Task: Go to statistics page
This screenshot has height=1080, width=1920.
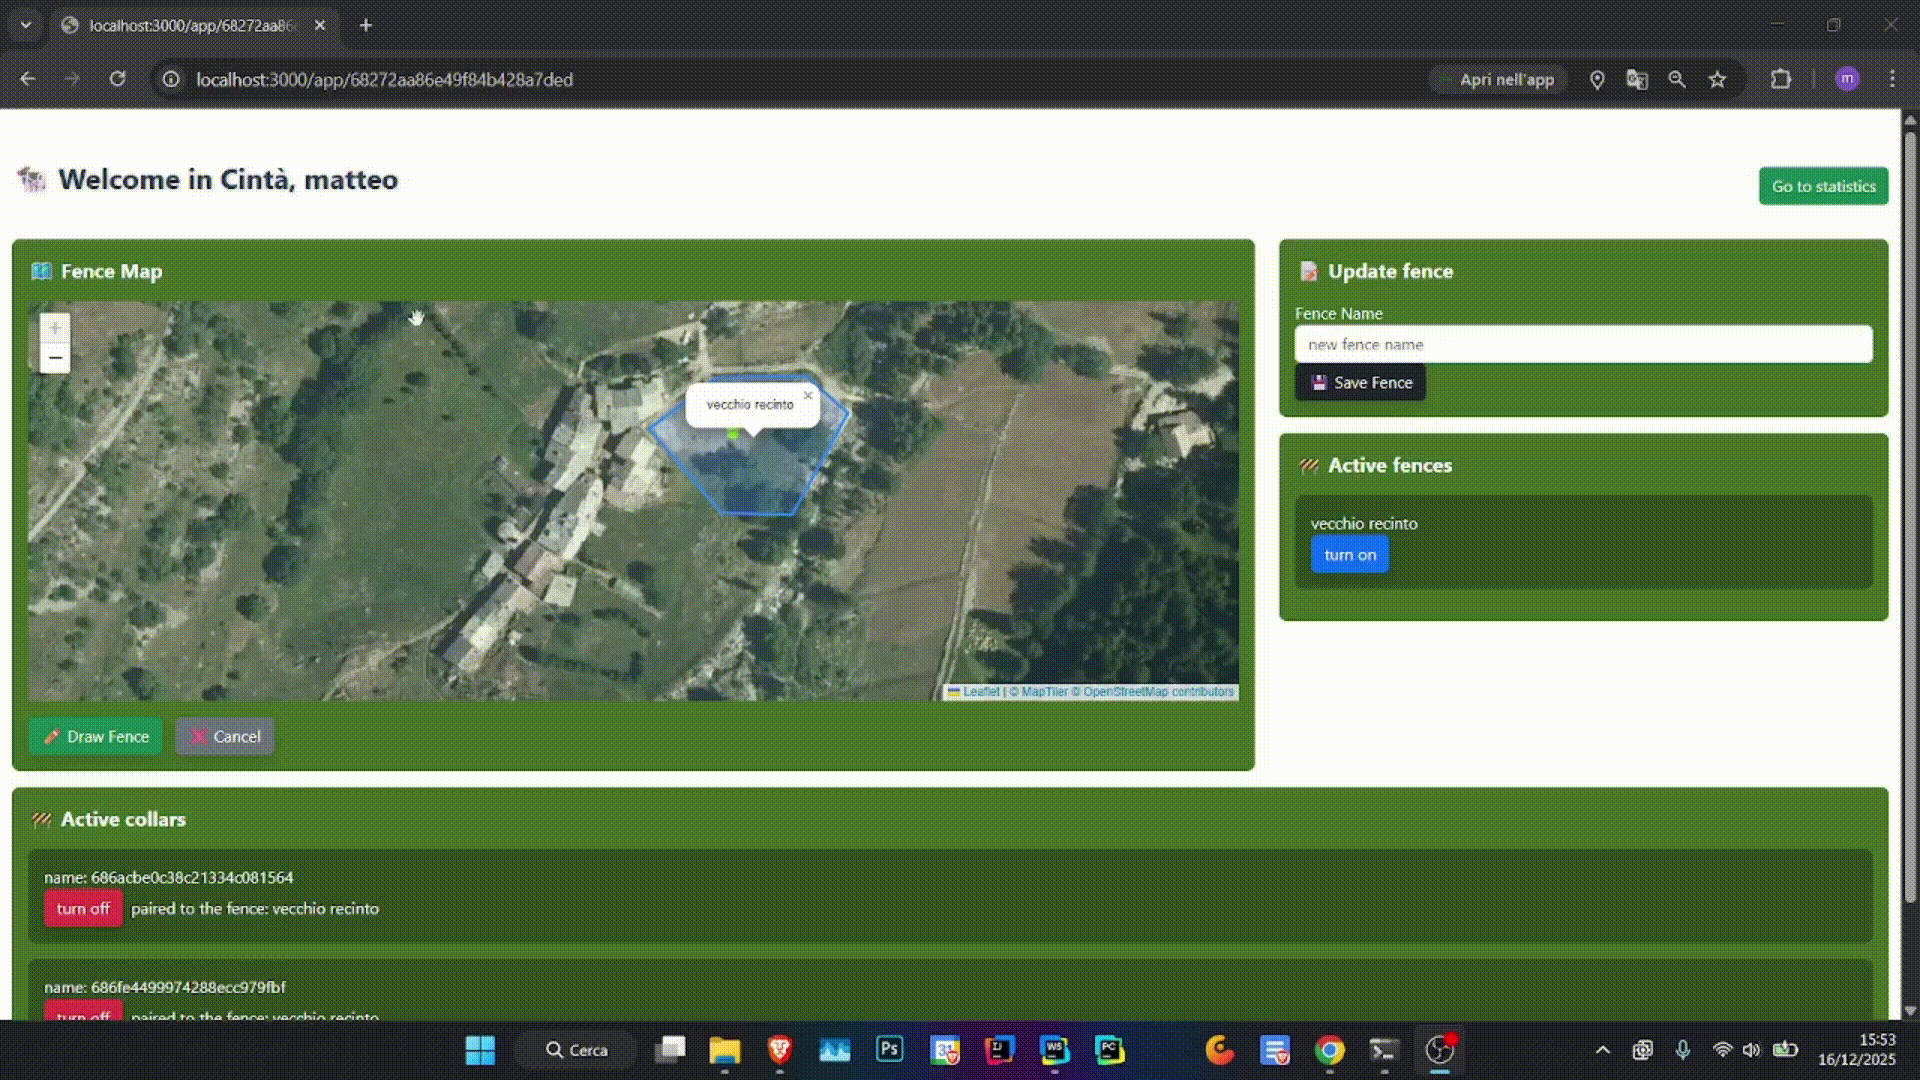Action: click(1823, 186)
